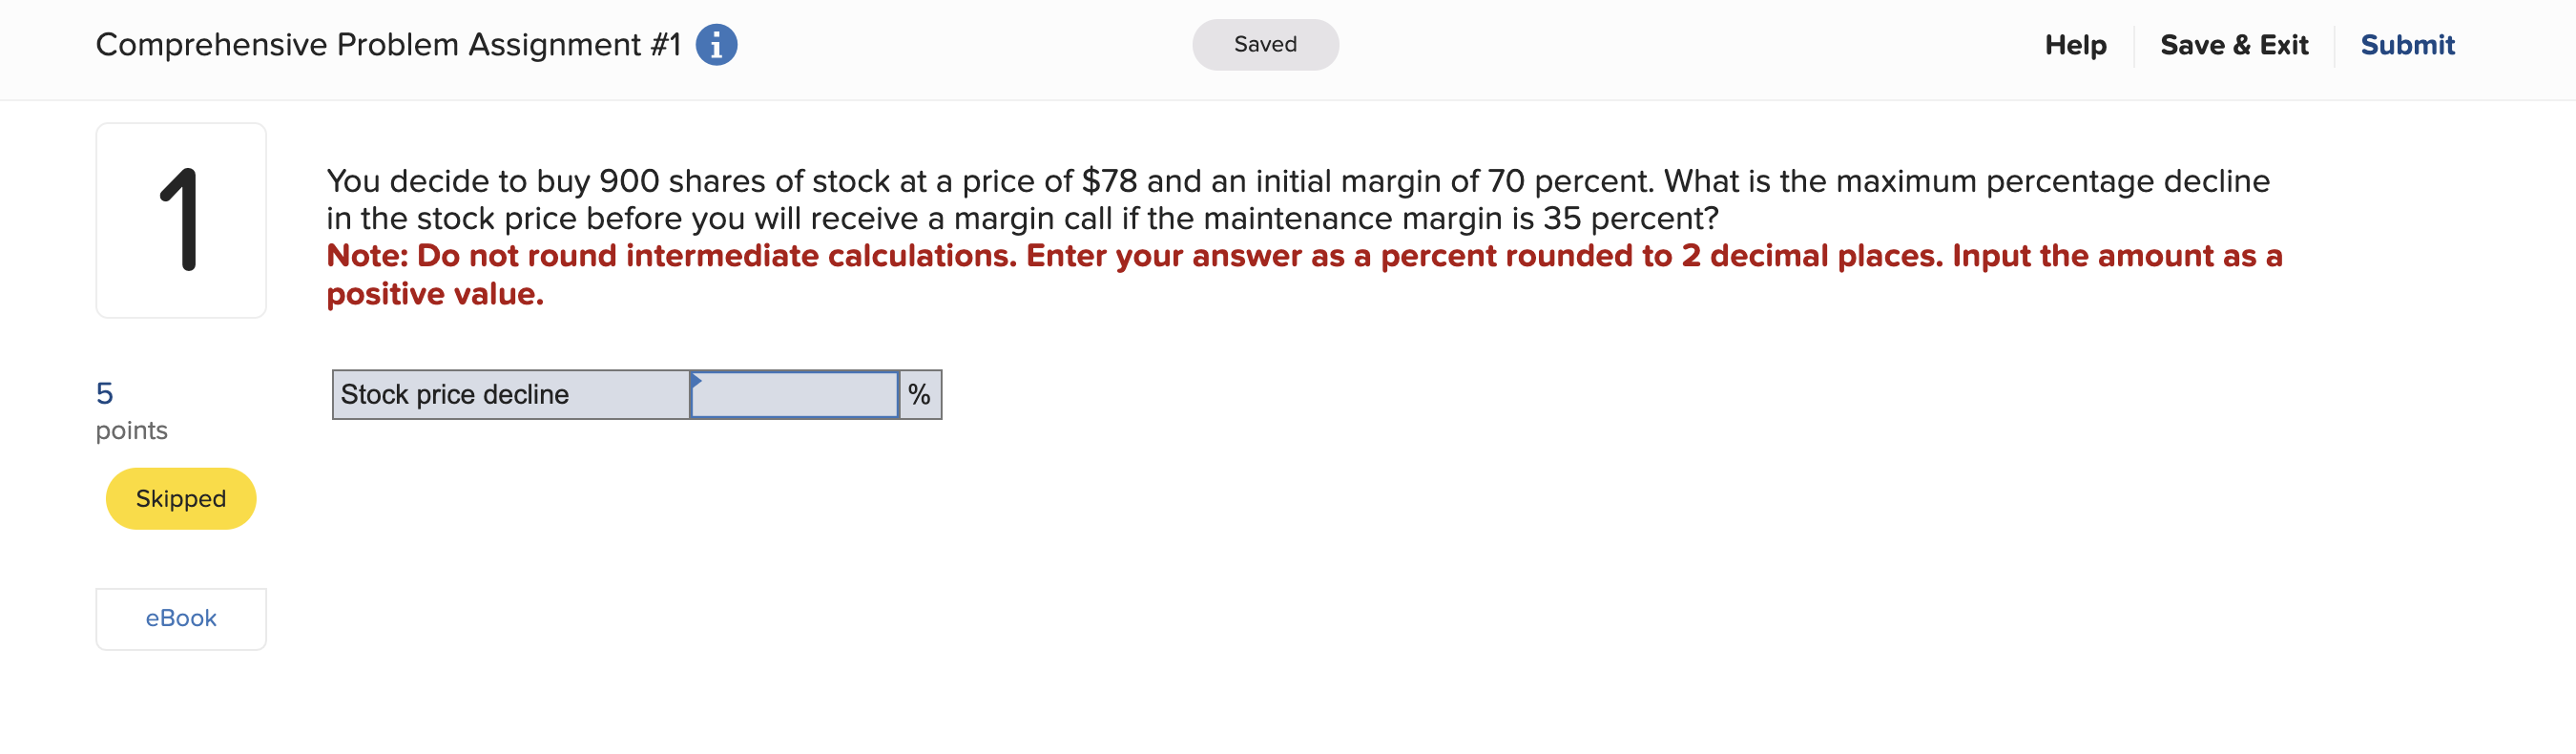Submit the assignment
The width and height of the screenshot is (2576, 754).
2408,44
